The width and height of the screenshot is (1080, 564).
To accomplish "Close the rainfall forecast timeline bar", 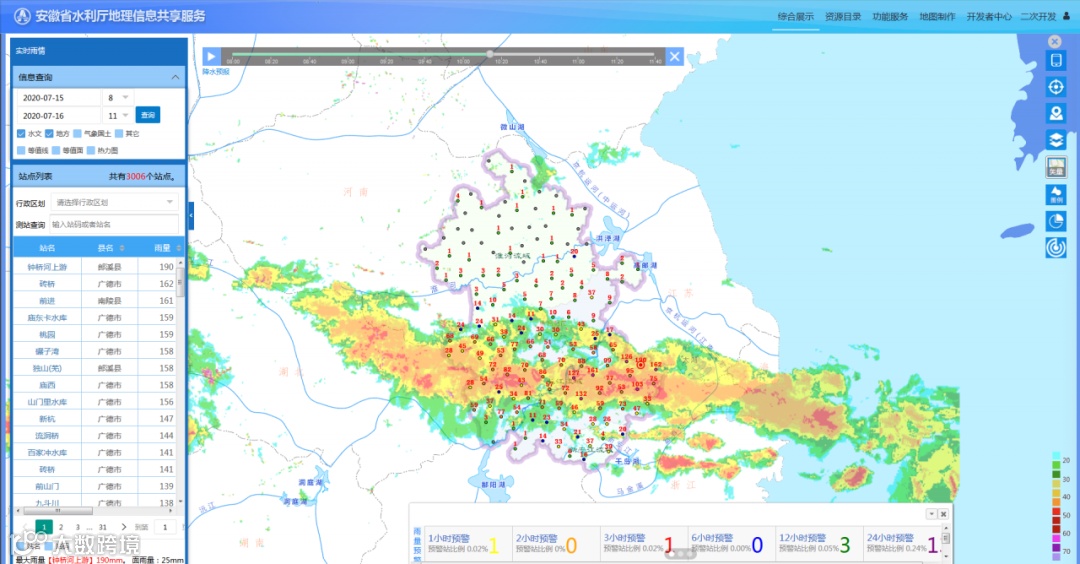I will pos(674,56).
